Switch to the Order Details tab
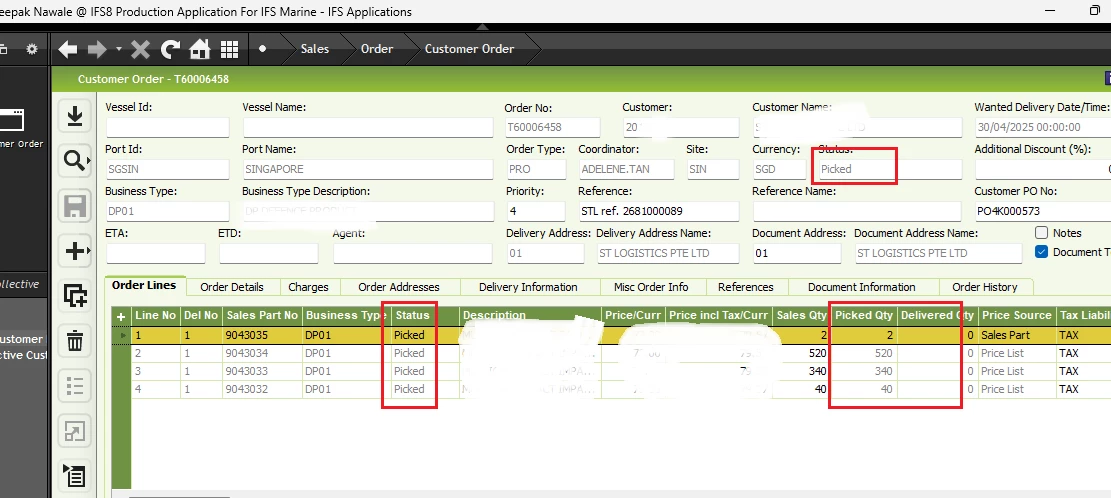This screenshot has width=1111, height=498. pyautogui.click(x=232, y=287)
